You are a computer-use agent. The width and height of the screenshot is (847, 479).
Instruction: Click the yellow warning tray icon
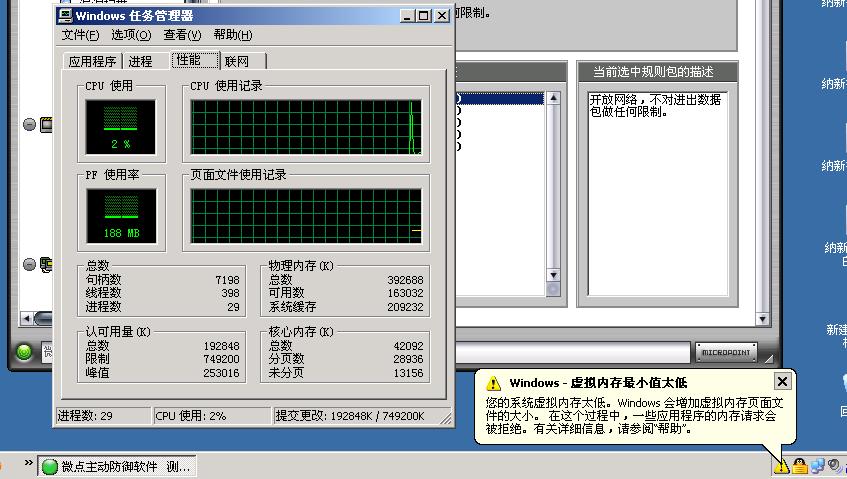click(782, 465)
